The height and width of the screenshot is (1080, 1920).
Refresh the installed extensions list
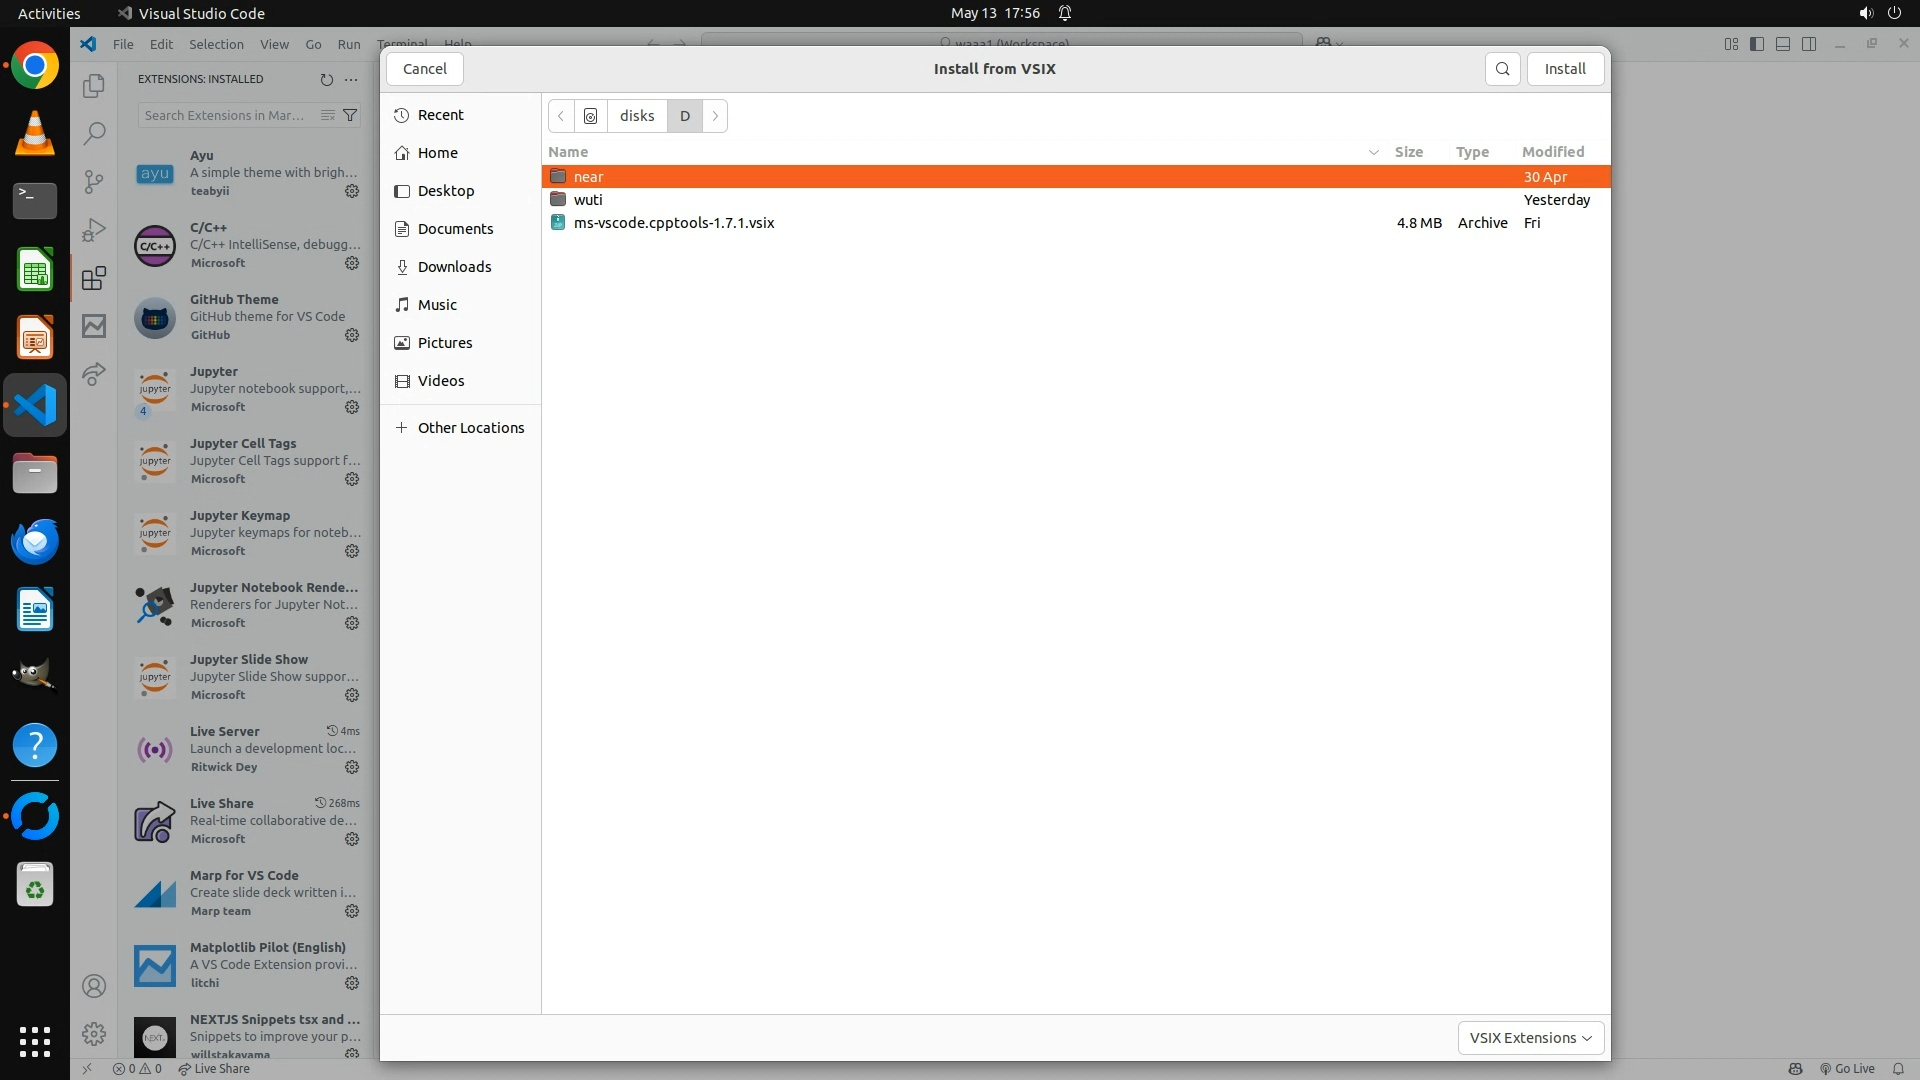[x=326, y=79]
